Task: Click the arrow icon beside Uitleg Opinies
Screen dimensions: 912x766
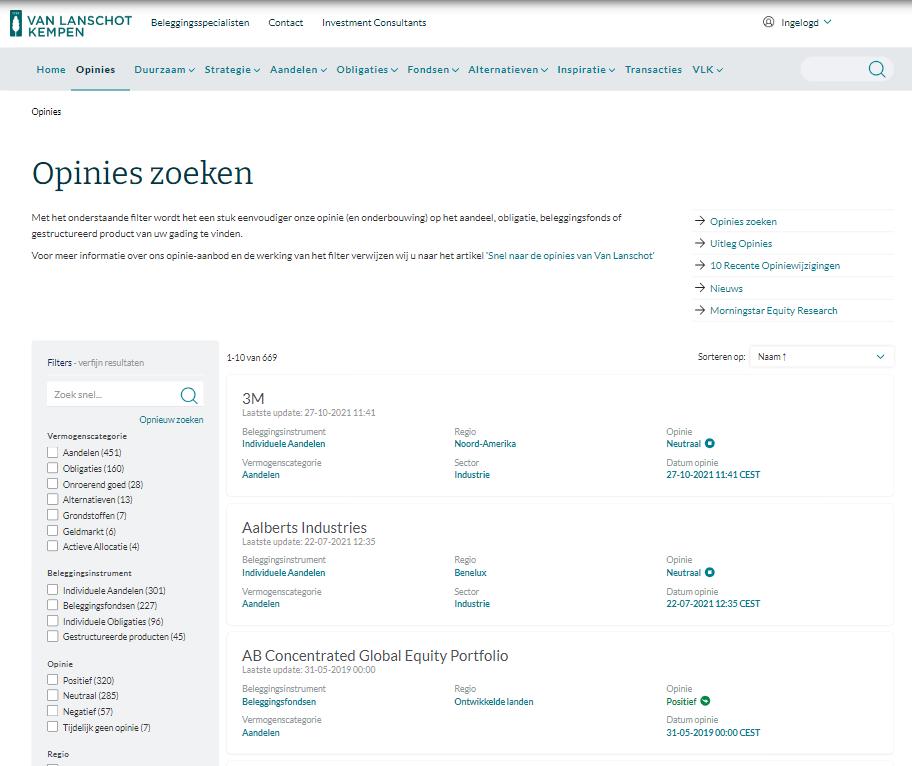Action: point(700,243)
